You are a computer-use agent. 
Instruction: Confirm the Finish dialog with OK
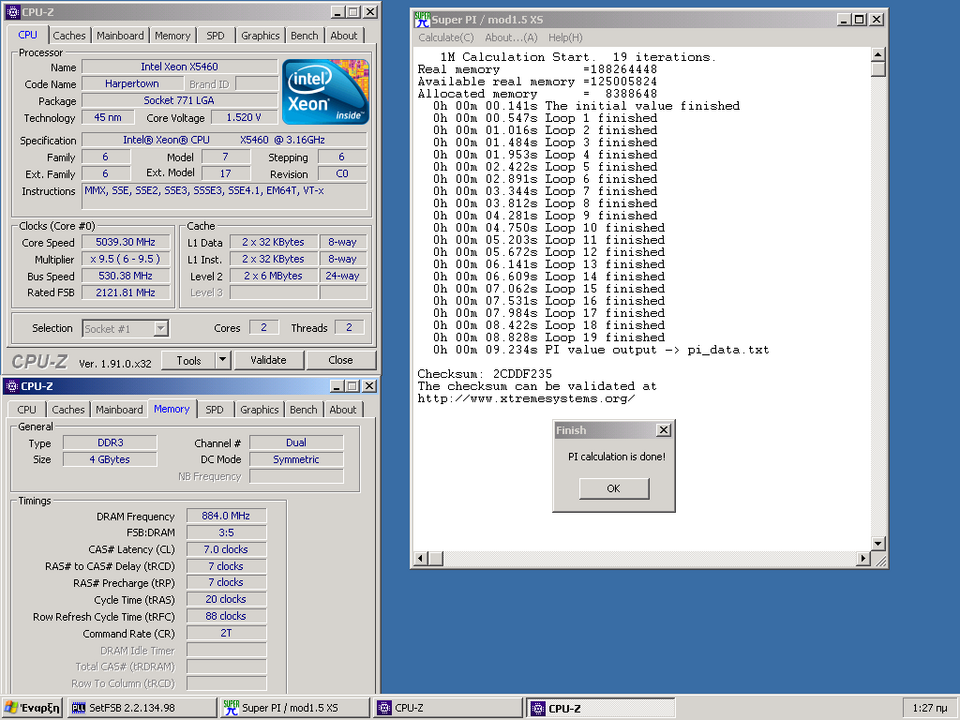point(613,488)
